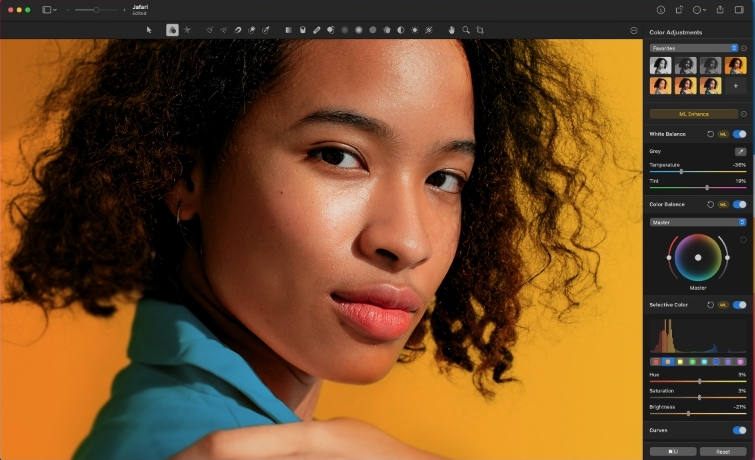
Task: Select the Arrange arrow tool
Action: point(149,30)
